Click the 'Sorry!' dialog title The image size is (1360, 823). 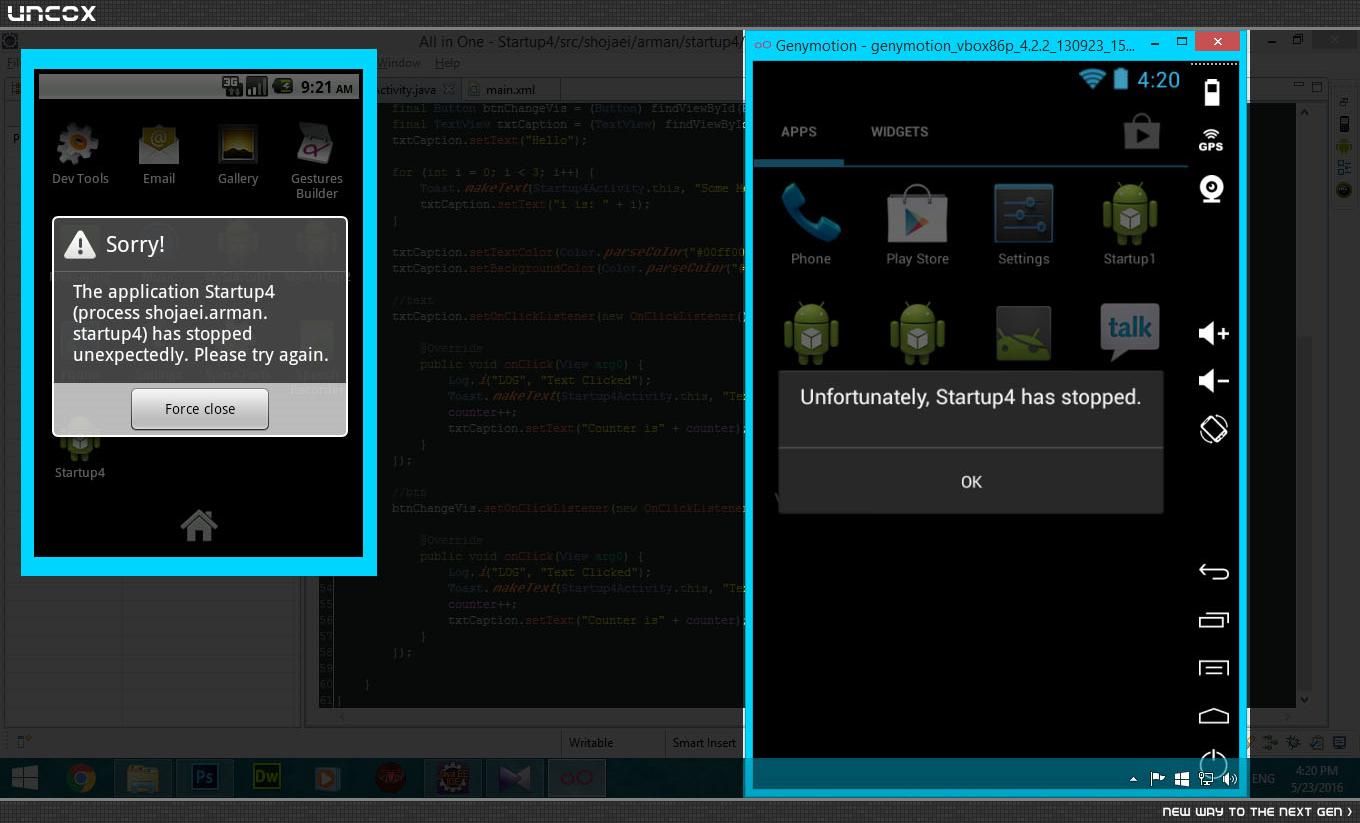tap(135, 244)
